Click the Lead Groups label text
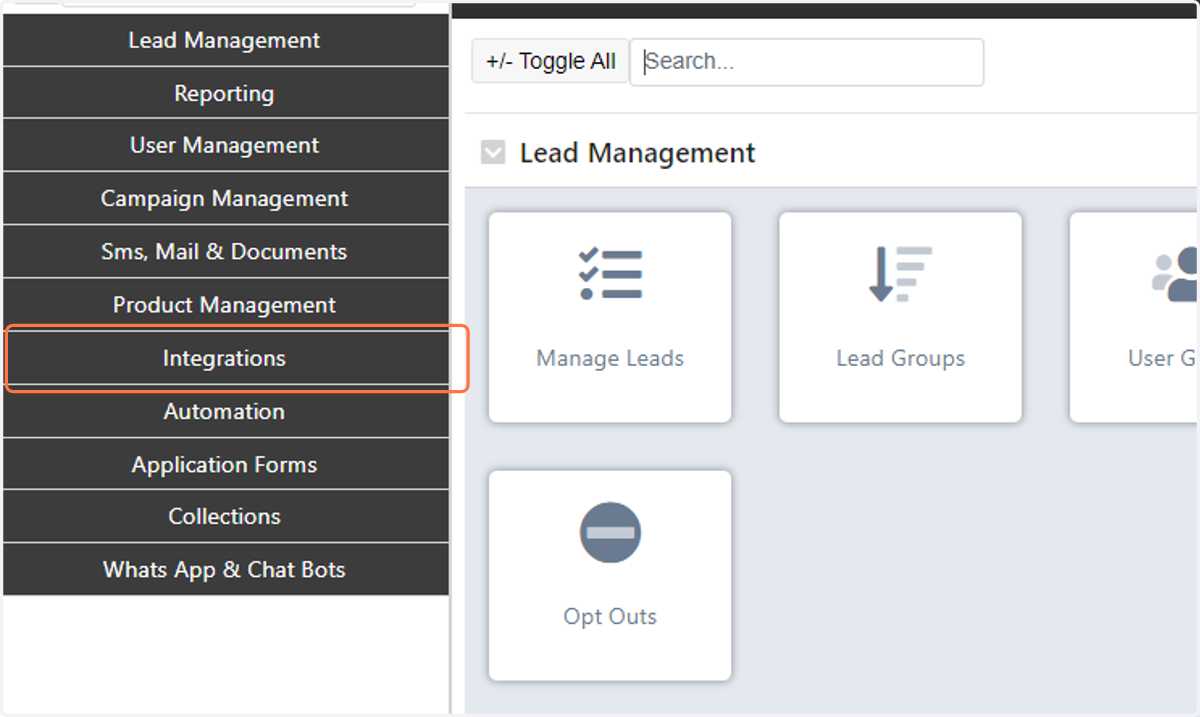This screenshot has height=717, width=1200. pos(900,358)
